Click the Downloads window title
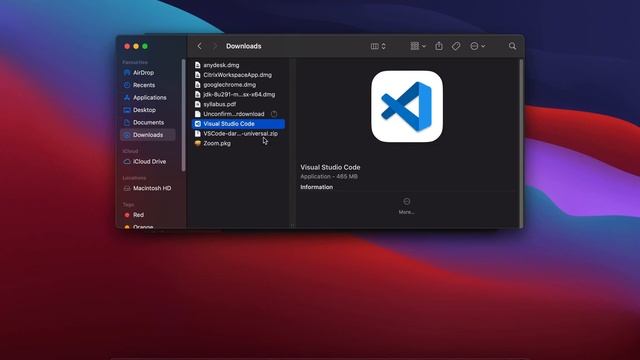Viewport: 640px width, 360px height. coord(244,46)
